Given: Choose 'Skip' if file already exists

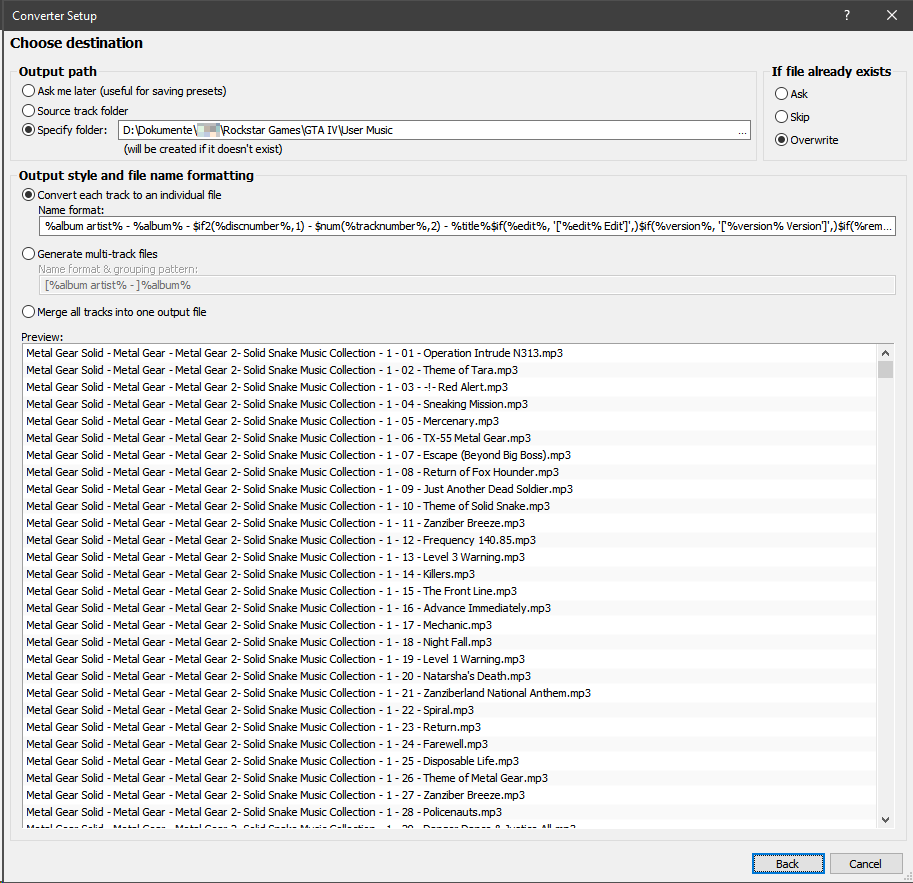Looking at the screenshot, I should pos(792,117).
